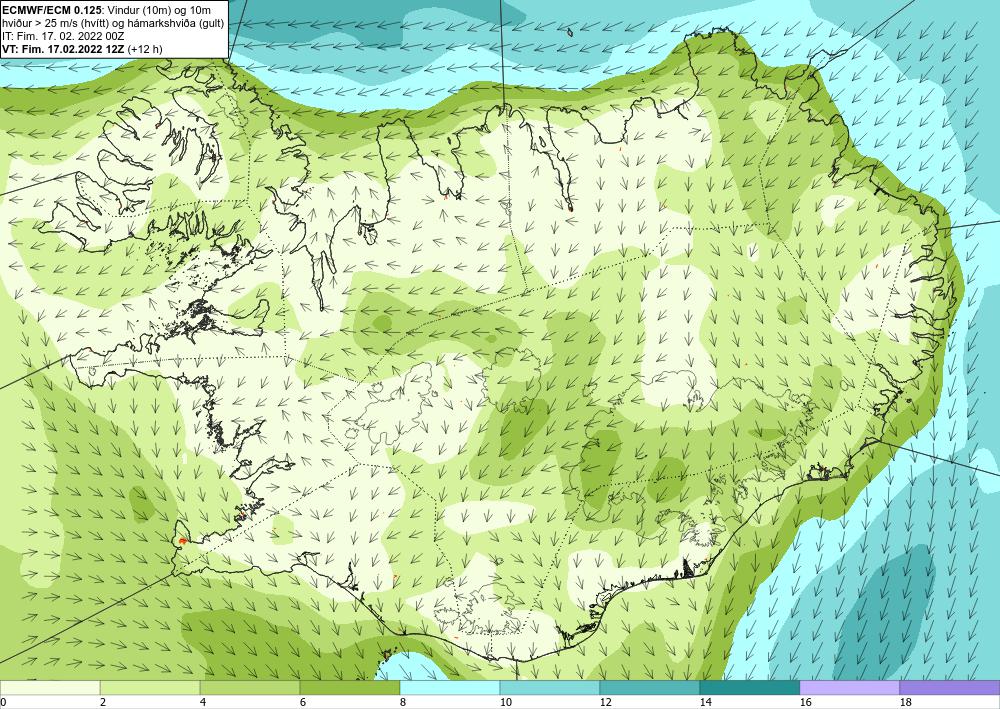Click the light purple 16–18 m/s legend swatch

(x=849, y=687)
